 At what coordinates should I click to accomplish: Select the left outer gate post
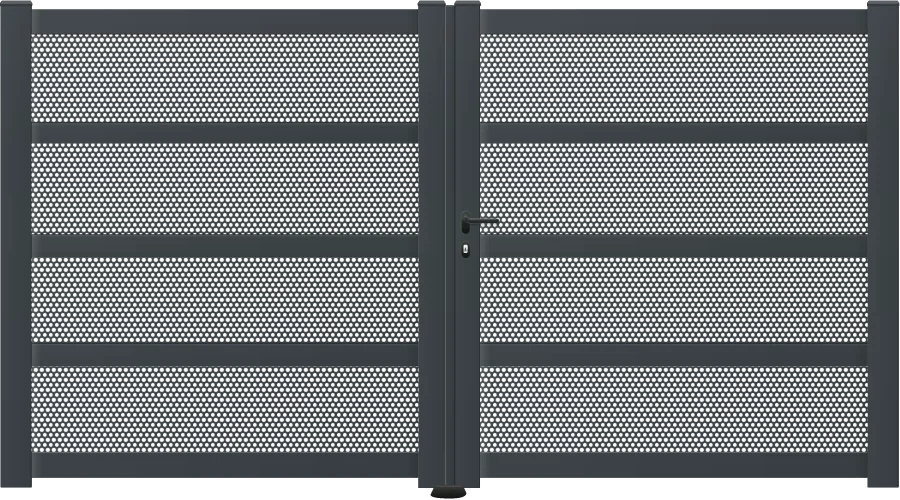click(16, 245)
